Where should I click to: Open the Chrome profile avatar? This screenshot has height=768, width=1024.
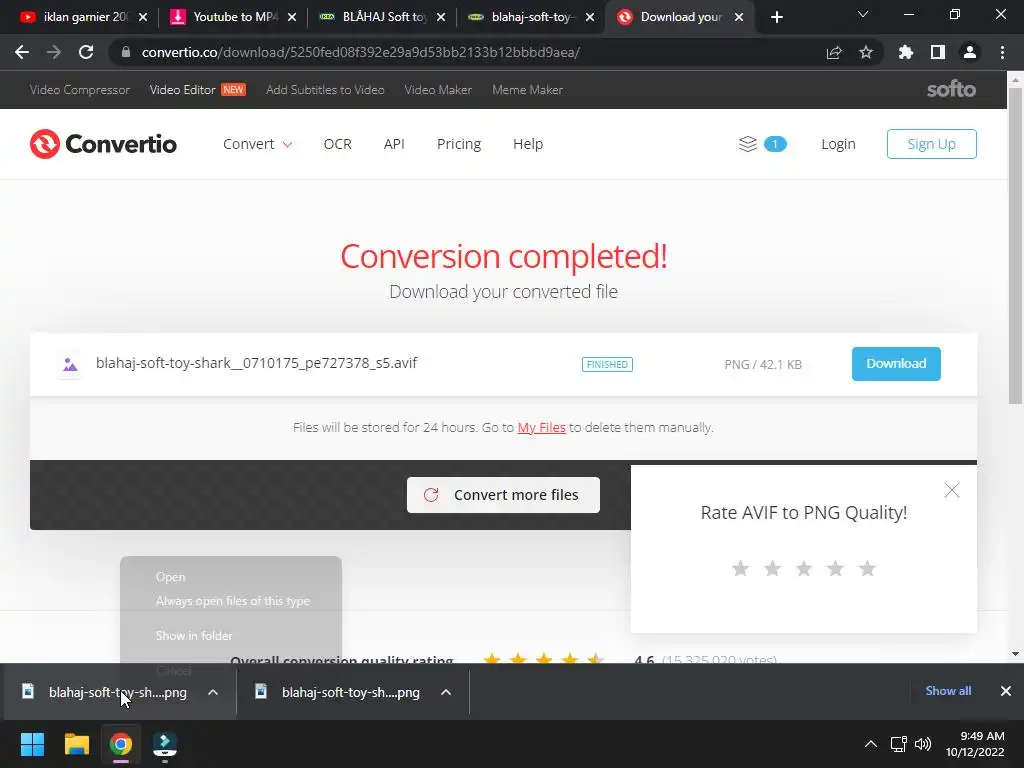[970, 52]
